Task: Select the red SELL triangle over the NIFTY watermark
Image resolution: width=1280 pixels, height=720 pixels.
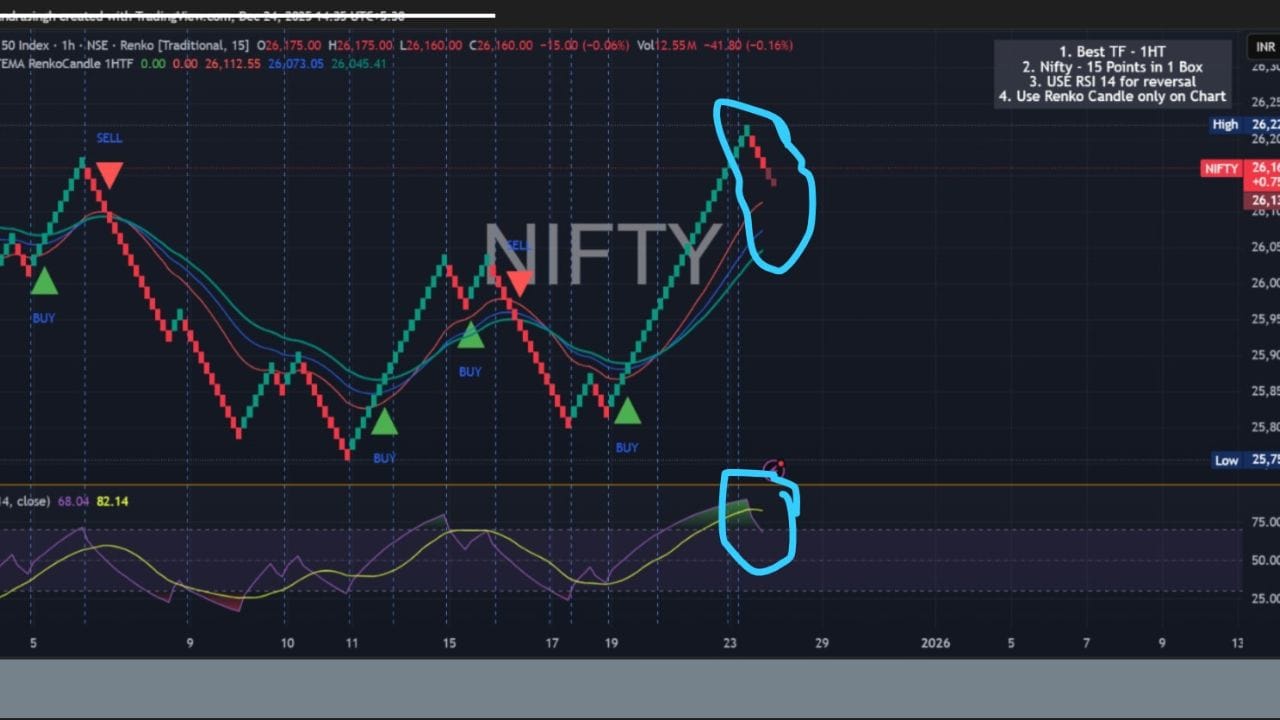Action: (x=519, y=283)
